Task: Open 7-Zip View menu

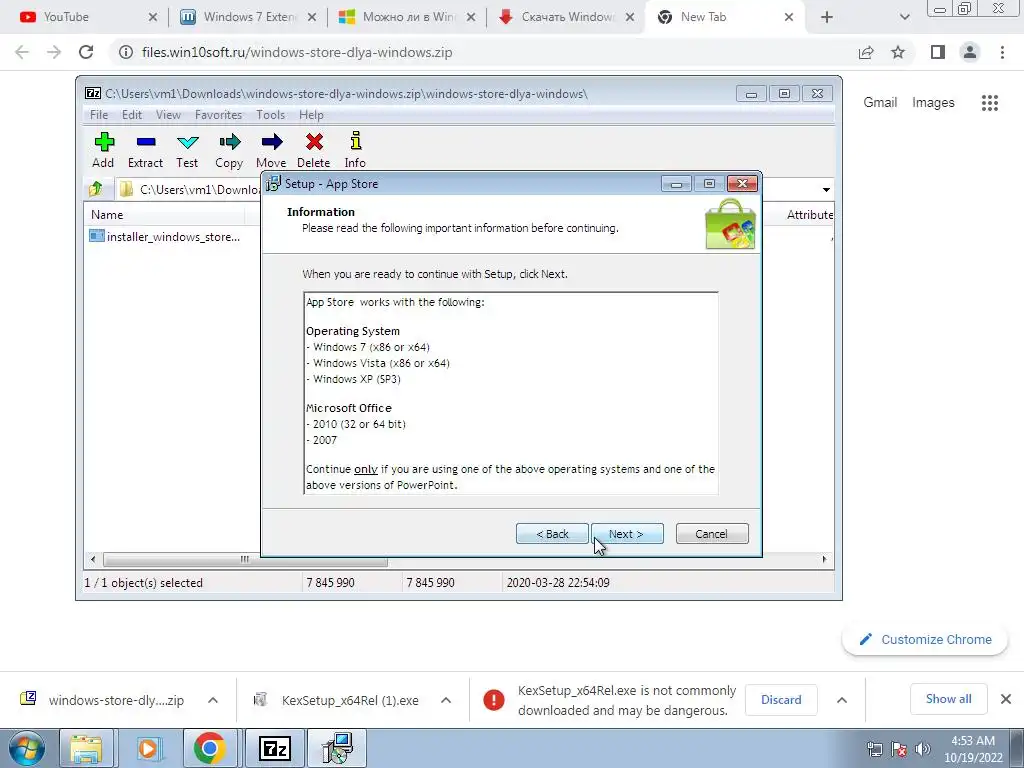Action: pos(168,115)
